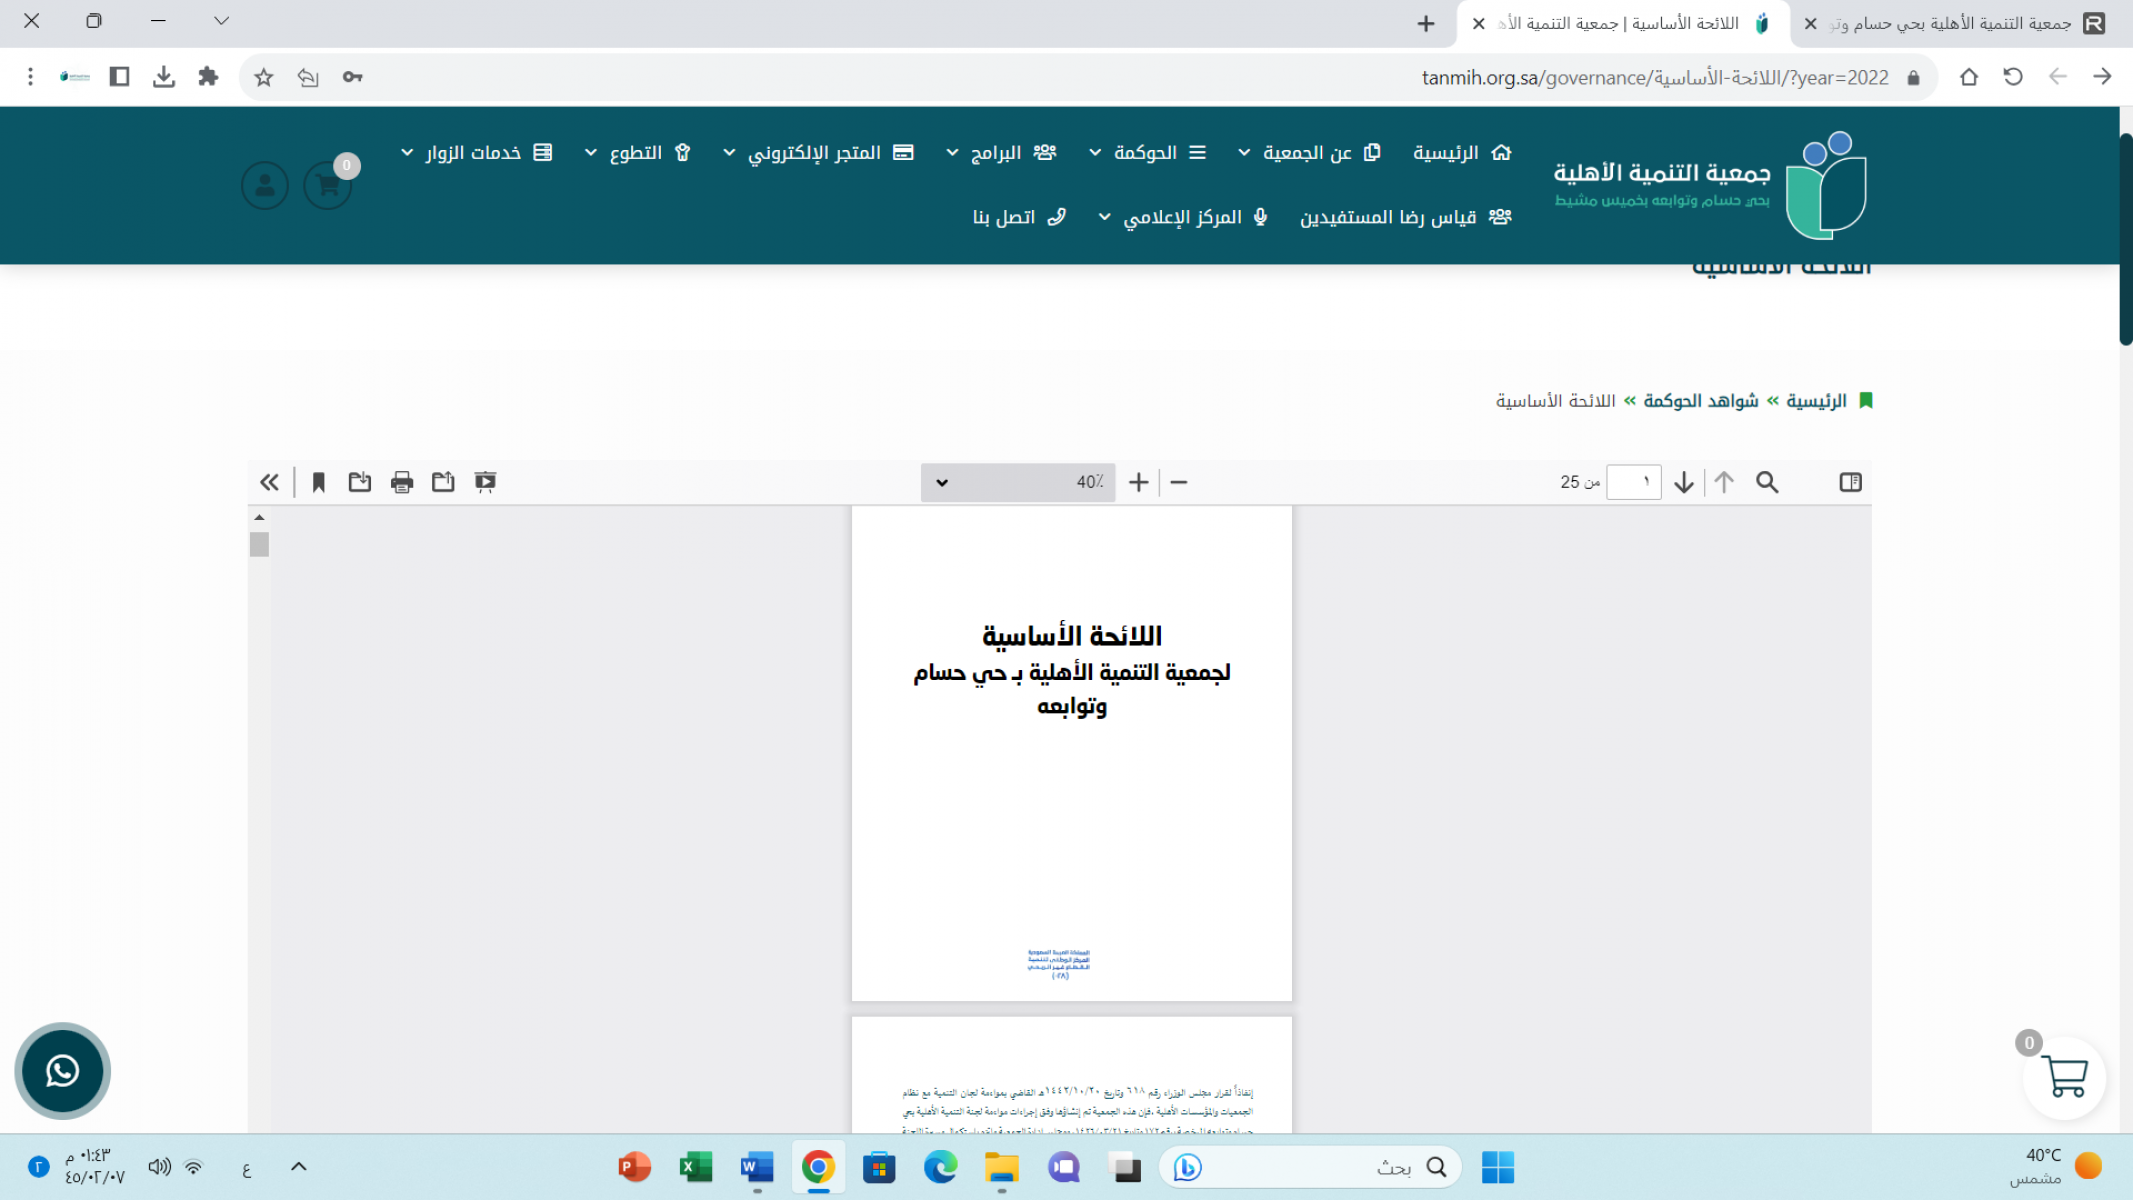Follow the شواهد الحوكمة breadcrumb link
The height and width of the screenshot is (1200, 2133).
pyautogui.click(x=1700, y=401)
